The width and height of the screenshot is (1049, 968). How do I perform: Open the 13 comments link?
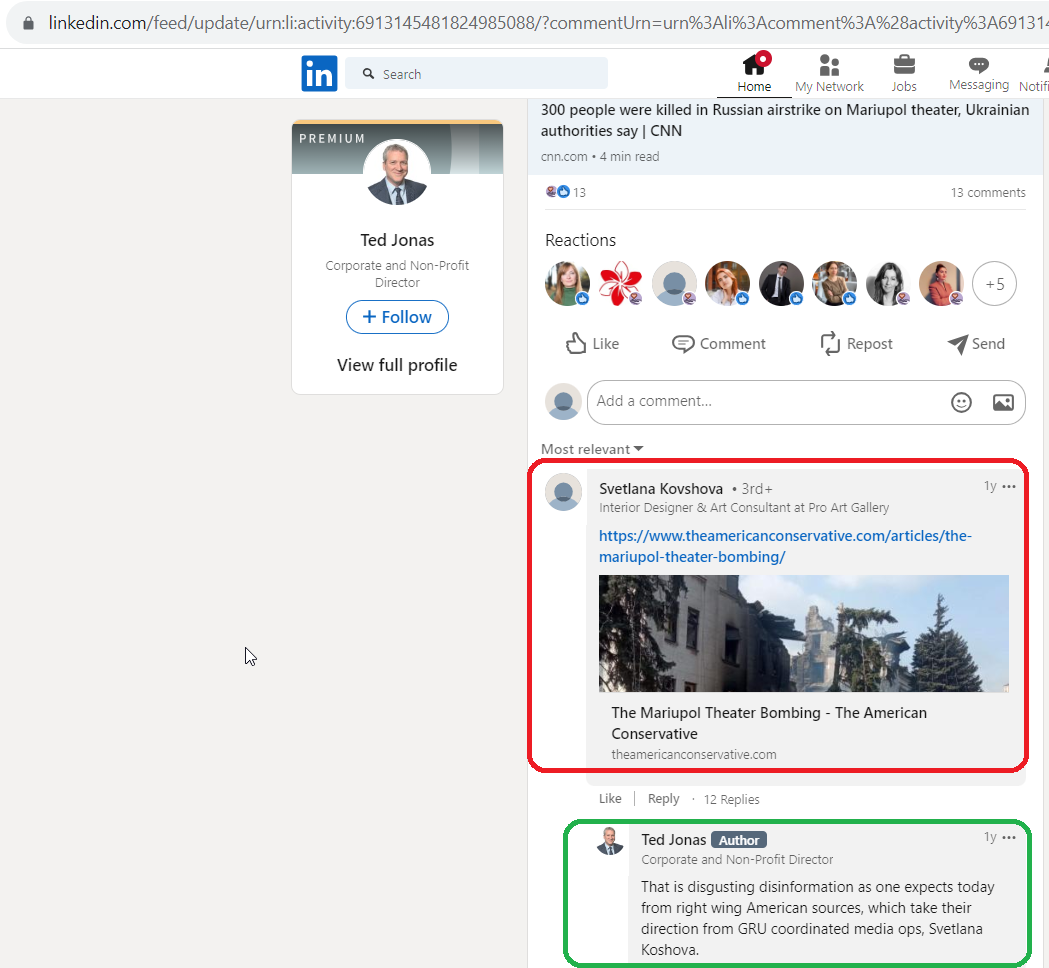[x=987, y=193]
